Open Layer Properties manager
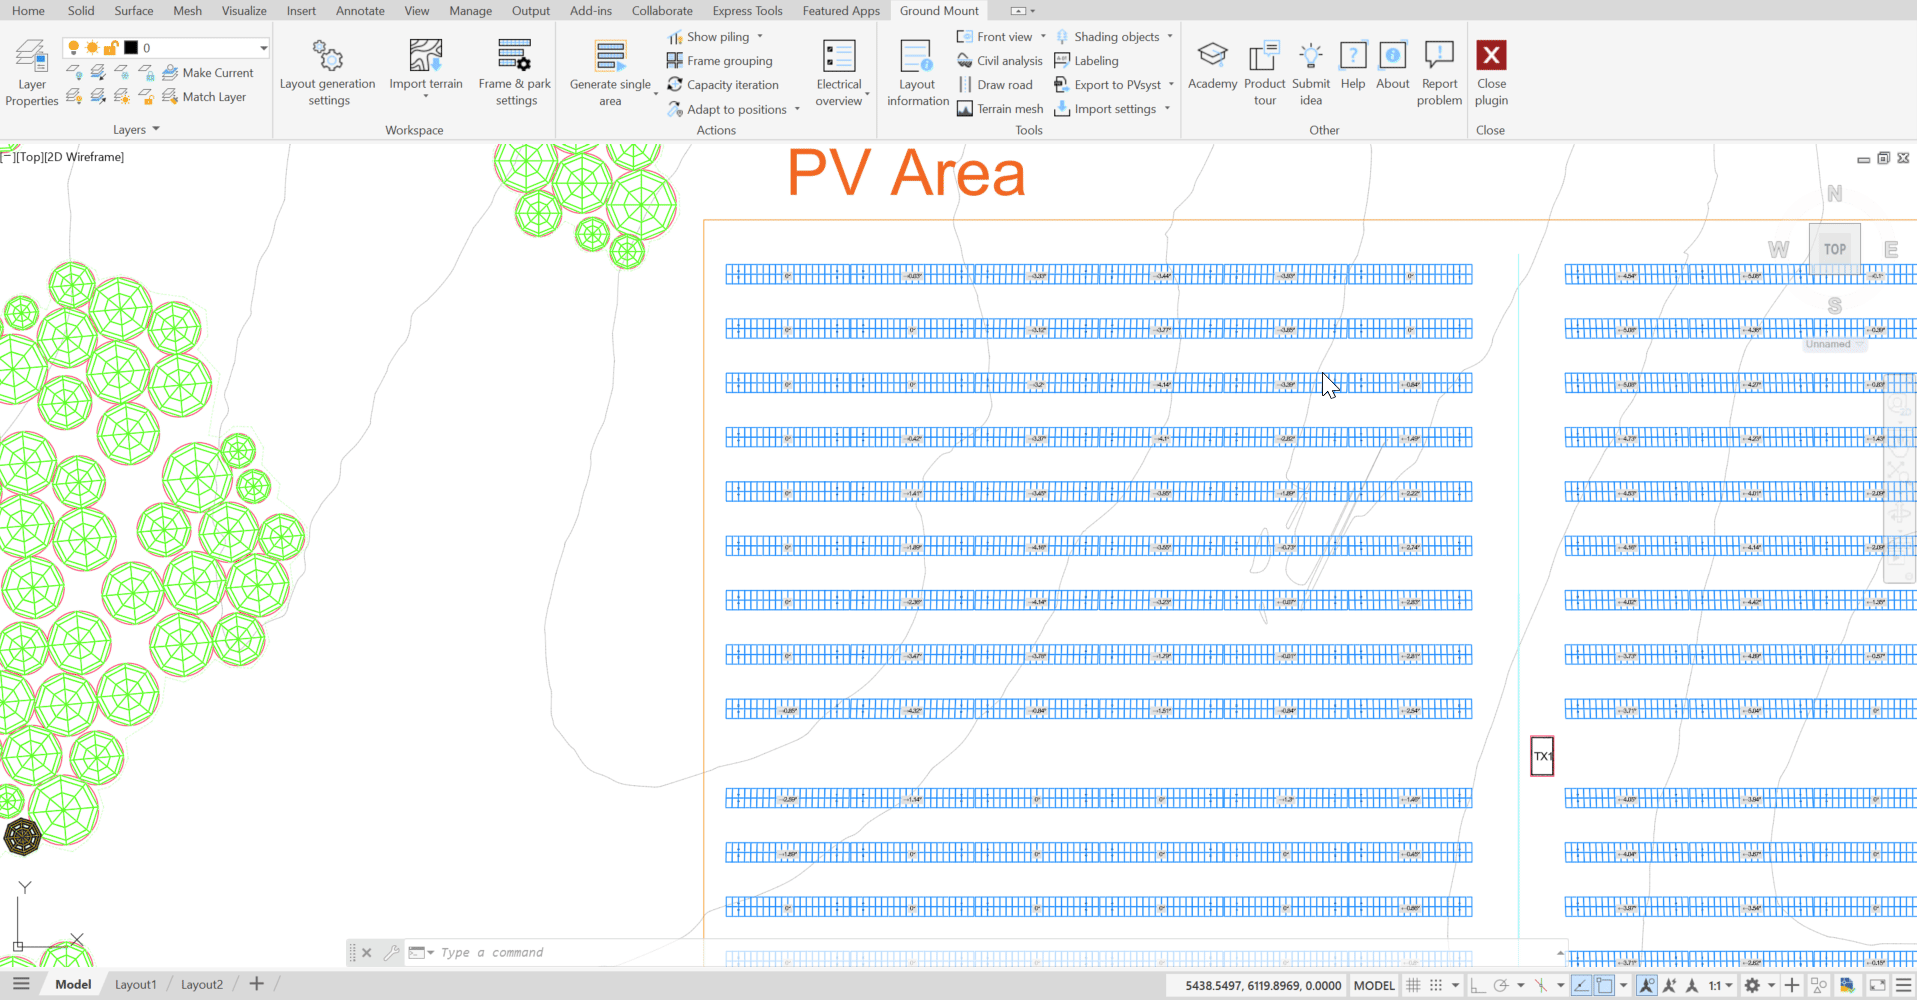The height and width of the screenshot is (1000, 1917). pyautogui.click(x=31, y=72)
